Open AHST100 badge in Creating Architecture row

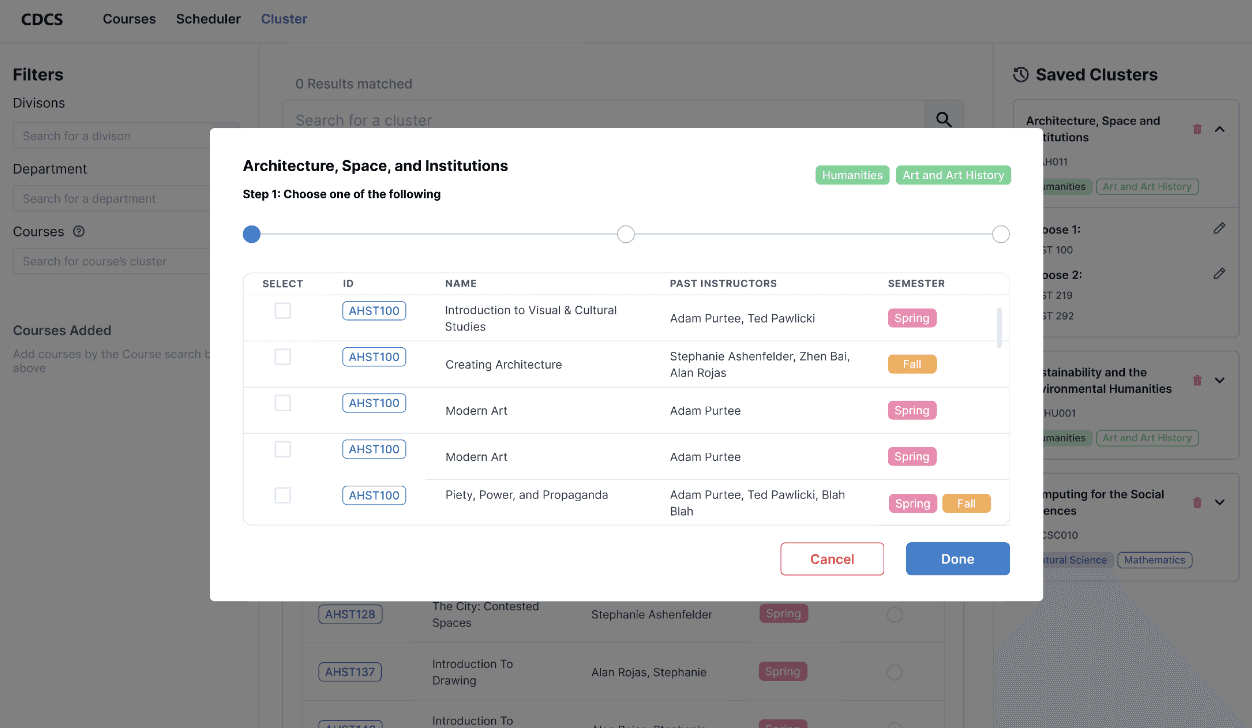point(374,357)
